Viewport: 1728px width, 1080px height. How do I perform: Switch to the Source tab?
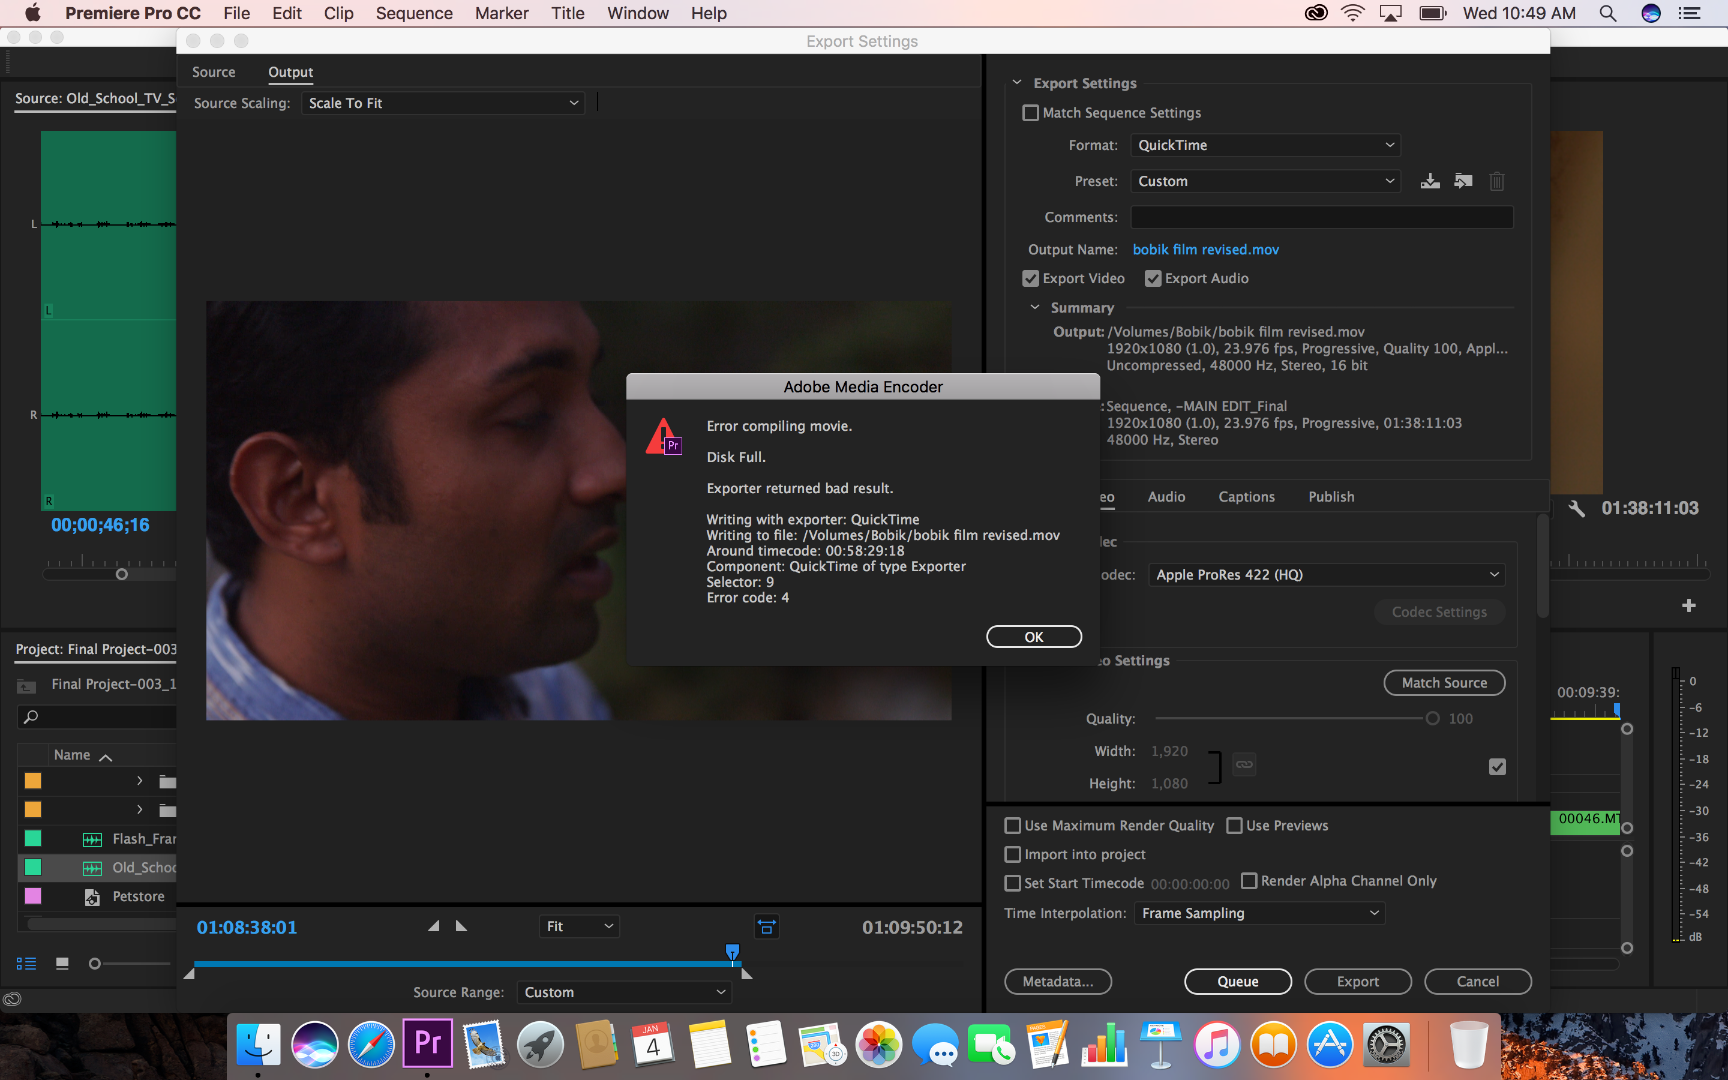(214, 72)
